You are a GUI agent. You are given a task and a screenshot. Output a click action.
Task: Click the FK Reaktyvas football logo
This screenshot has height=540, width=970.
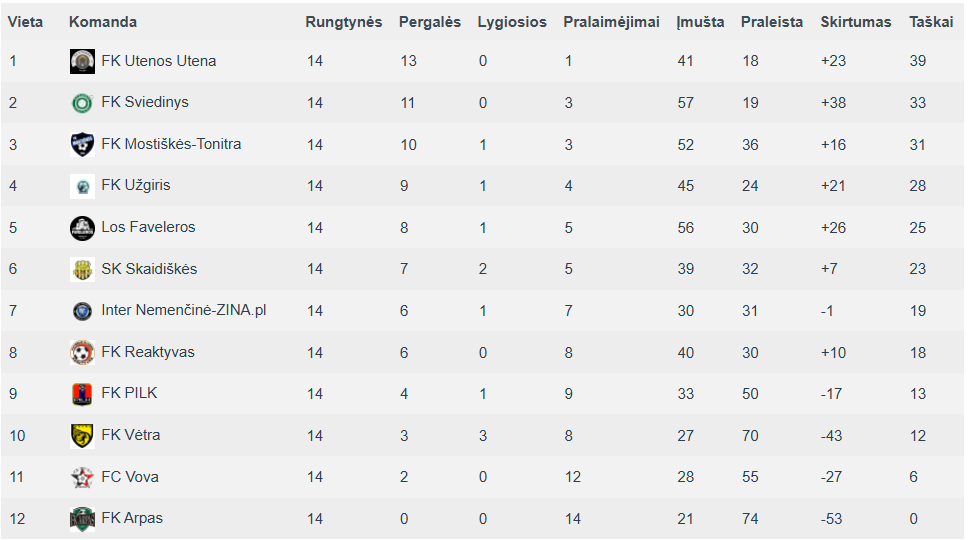click(82, 353)
